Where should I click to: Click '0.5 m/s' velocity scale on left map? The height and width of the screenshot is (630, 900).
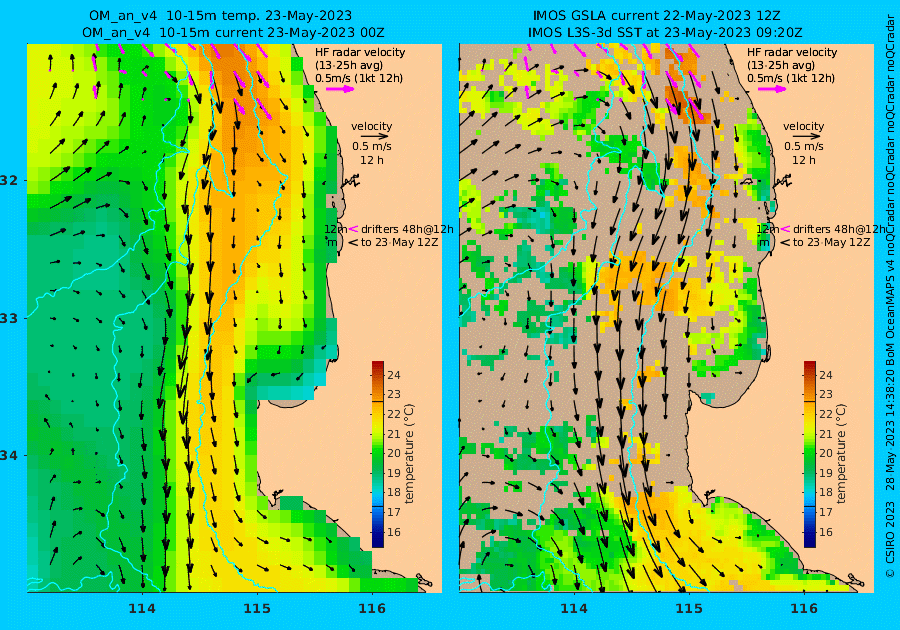(372, 146)
